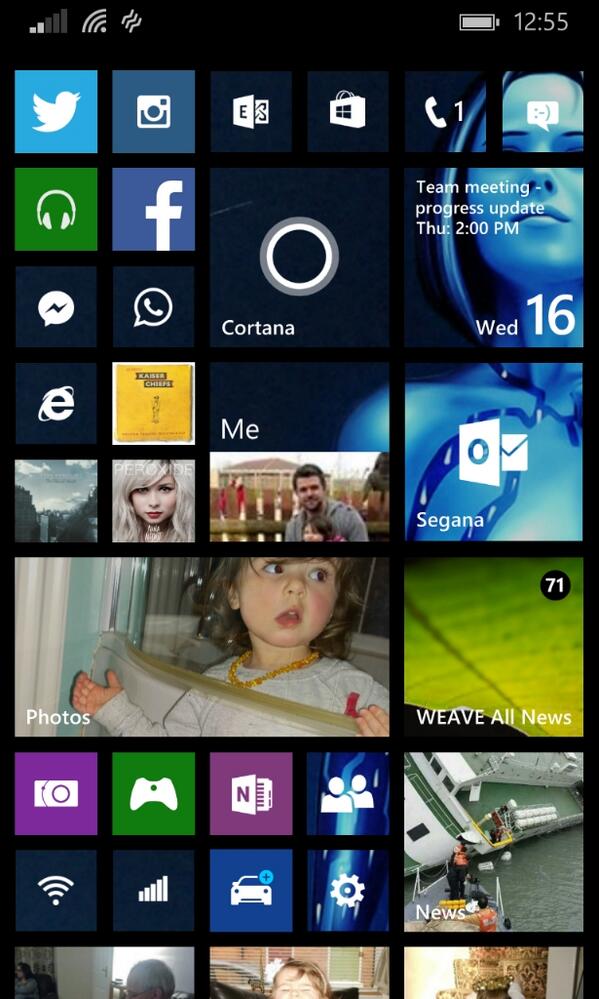The width and height of the screenshot is (599, 999).
Task: Open the WhatsApp tile
Action: click(x=154, y=307)
